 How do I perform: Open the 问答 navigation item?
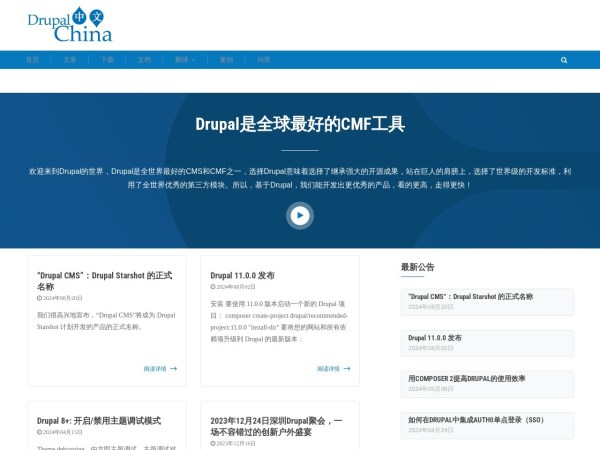[263, 60]
